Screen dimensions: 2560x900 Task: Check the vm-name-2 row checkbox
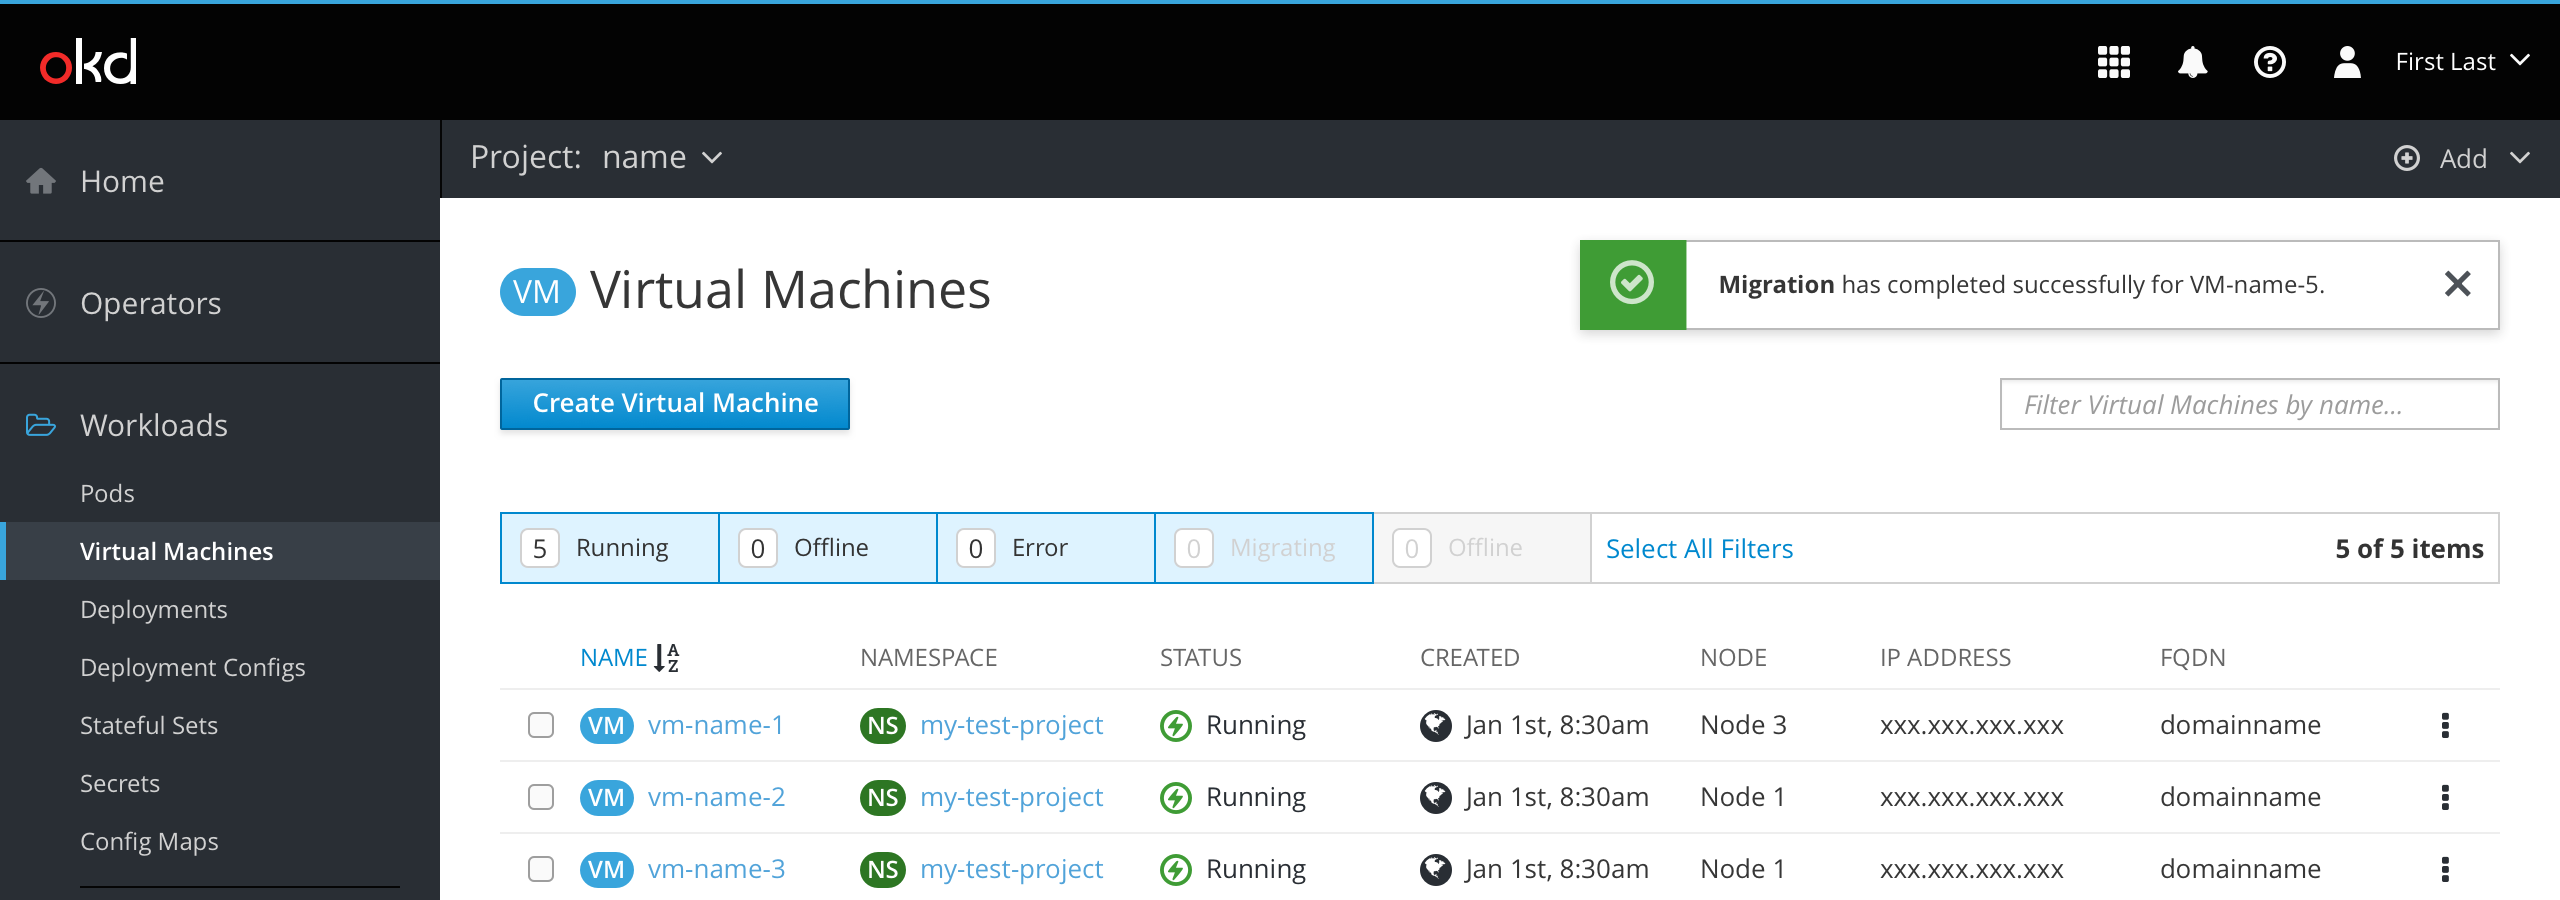(541, 797)
